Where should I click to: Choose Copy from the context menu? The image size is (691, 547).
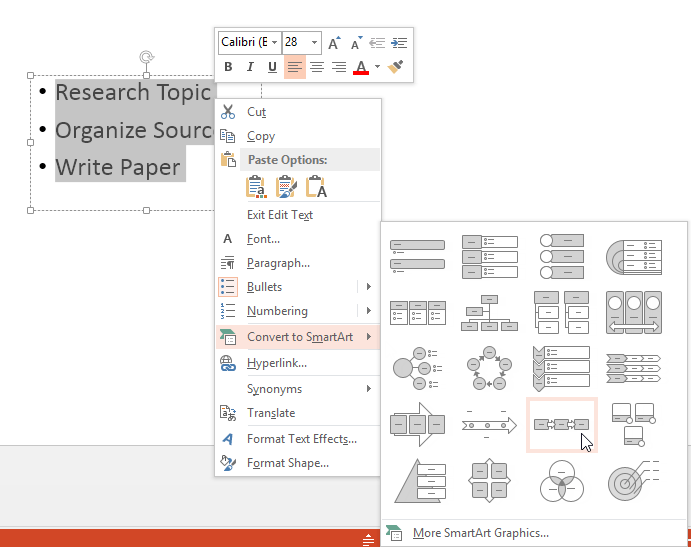(298, 136)
